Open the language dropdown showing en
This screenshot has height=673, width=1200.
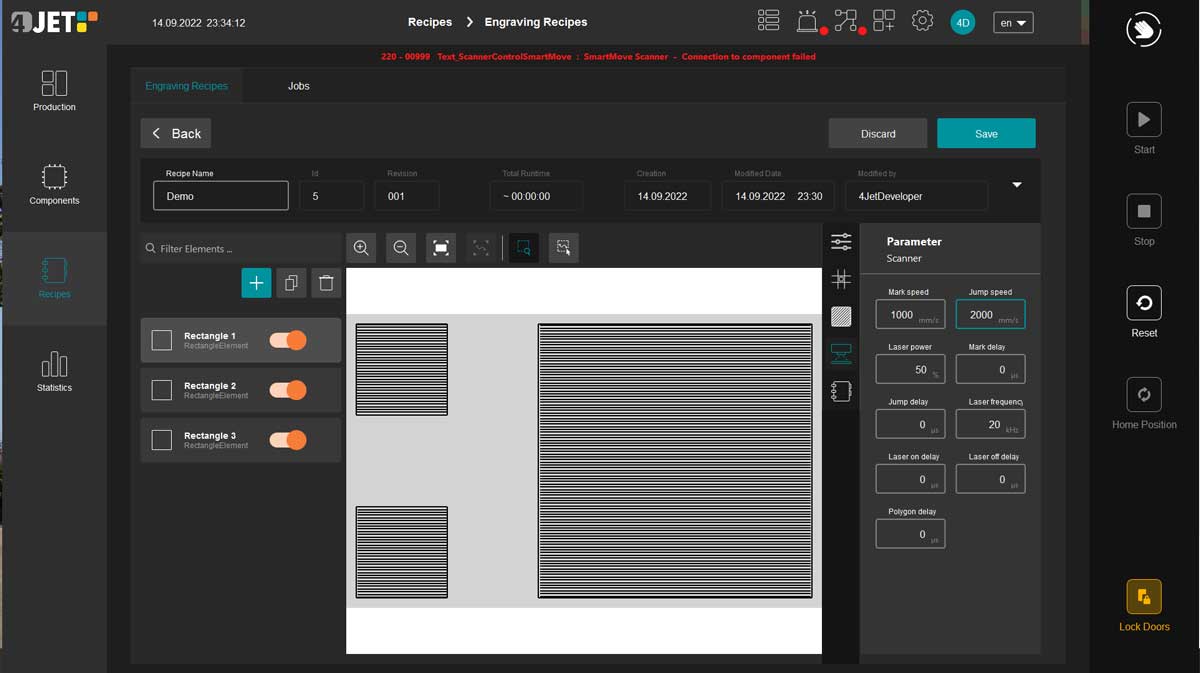(x=1013, y=22)
